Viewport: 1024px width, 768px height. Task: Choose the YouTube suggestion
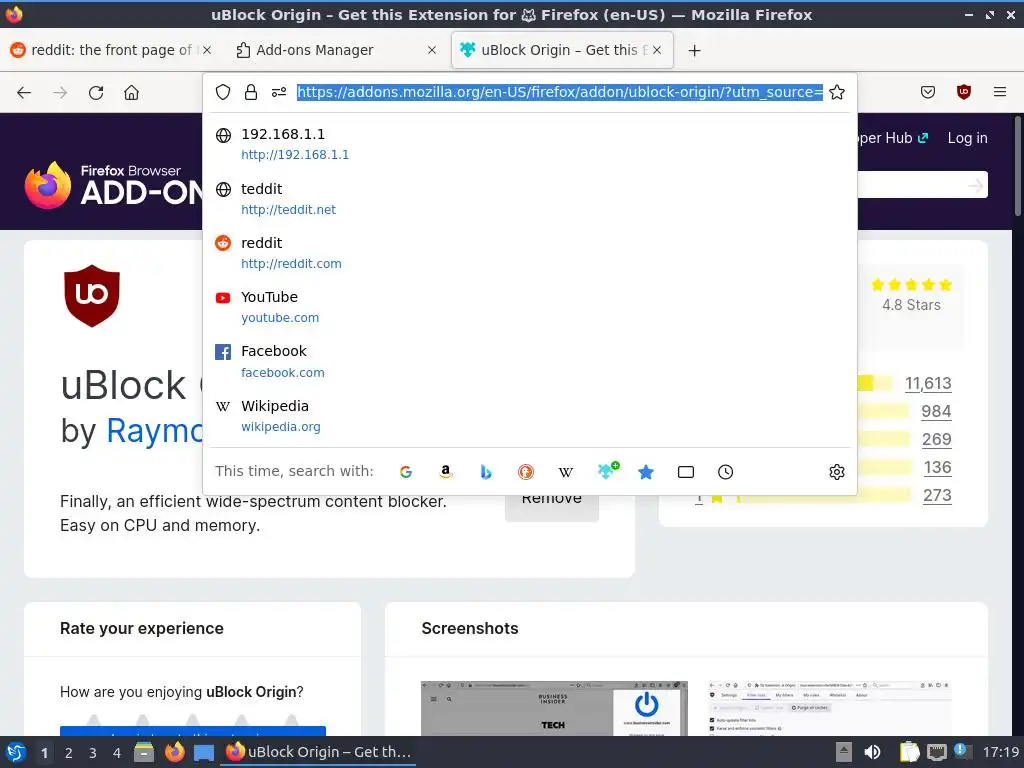point(530,307)
